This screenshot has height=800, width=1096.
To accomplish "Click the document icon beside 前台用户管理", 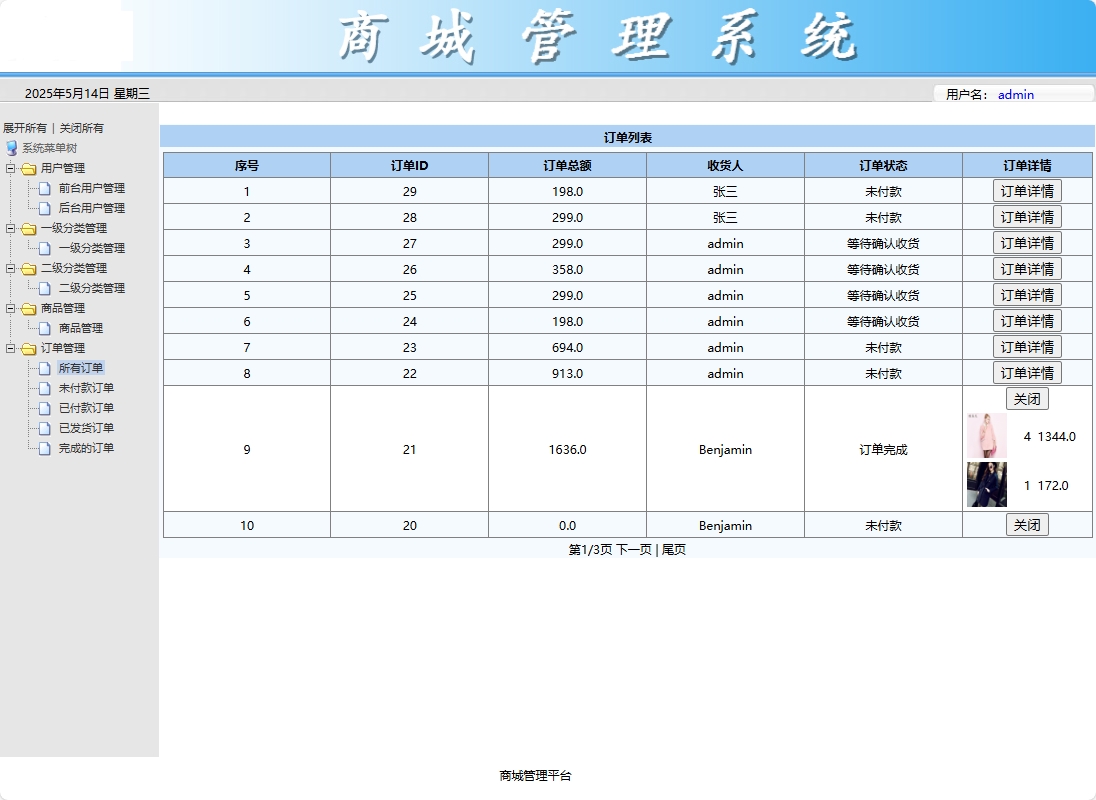I will pyautogui.click(x=46, y=188).
